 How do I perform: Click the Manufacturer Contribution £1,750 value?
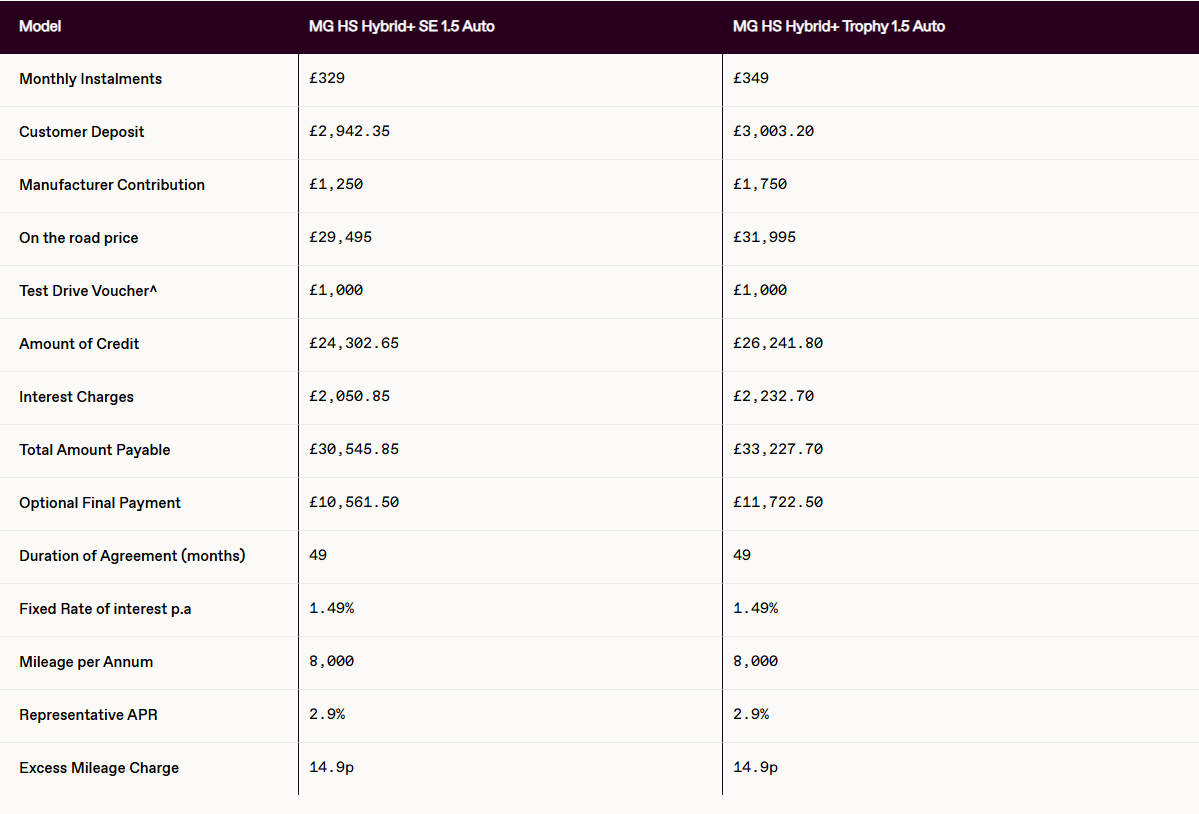[x=760, y=184]
